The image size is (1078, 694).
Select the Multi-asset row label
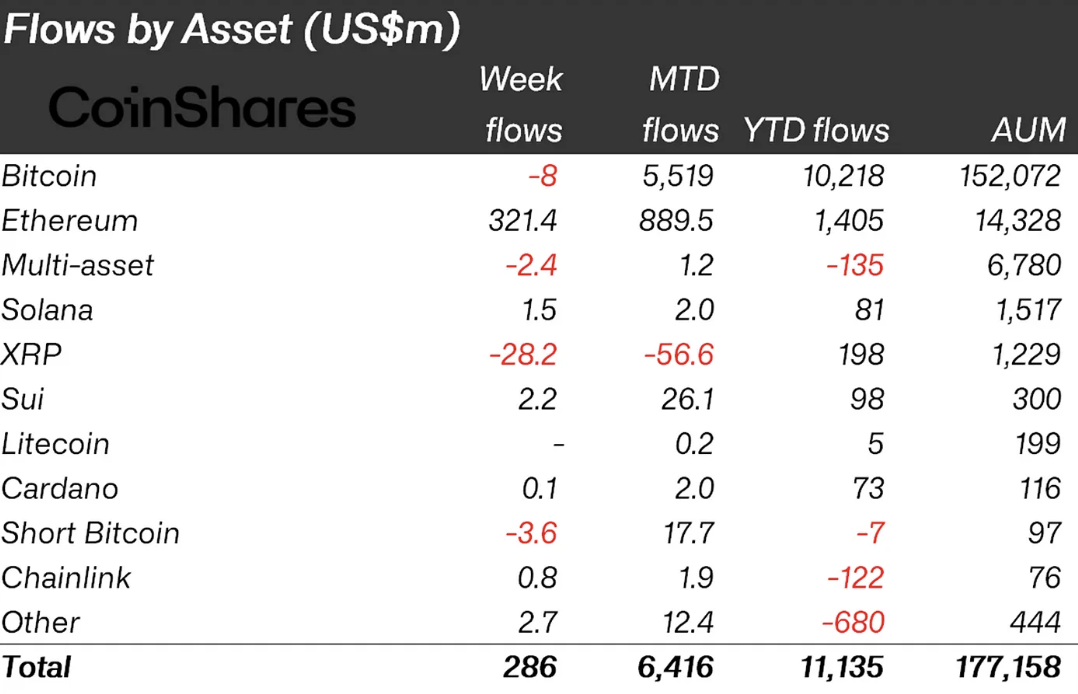[x=78, y=265]
